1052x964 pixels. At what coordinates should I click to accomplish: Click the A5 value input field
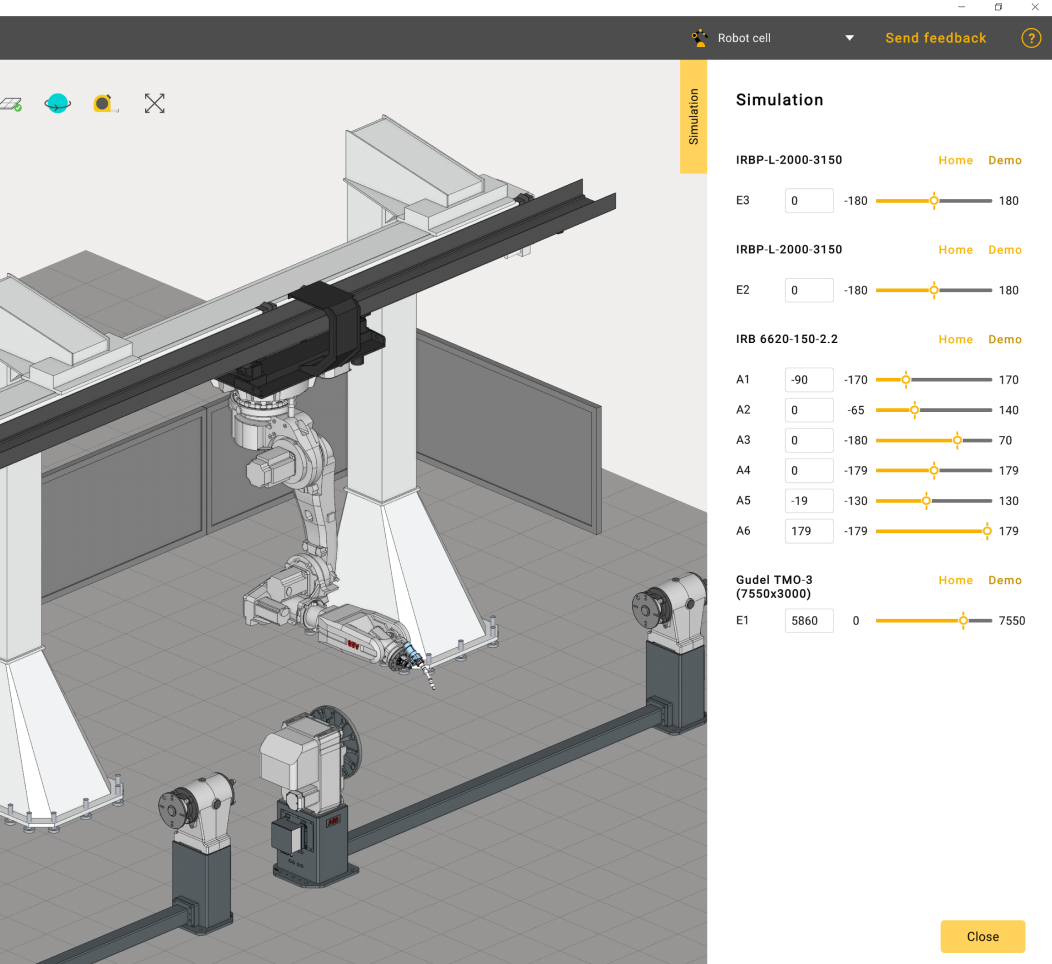[809, 501]
